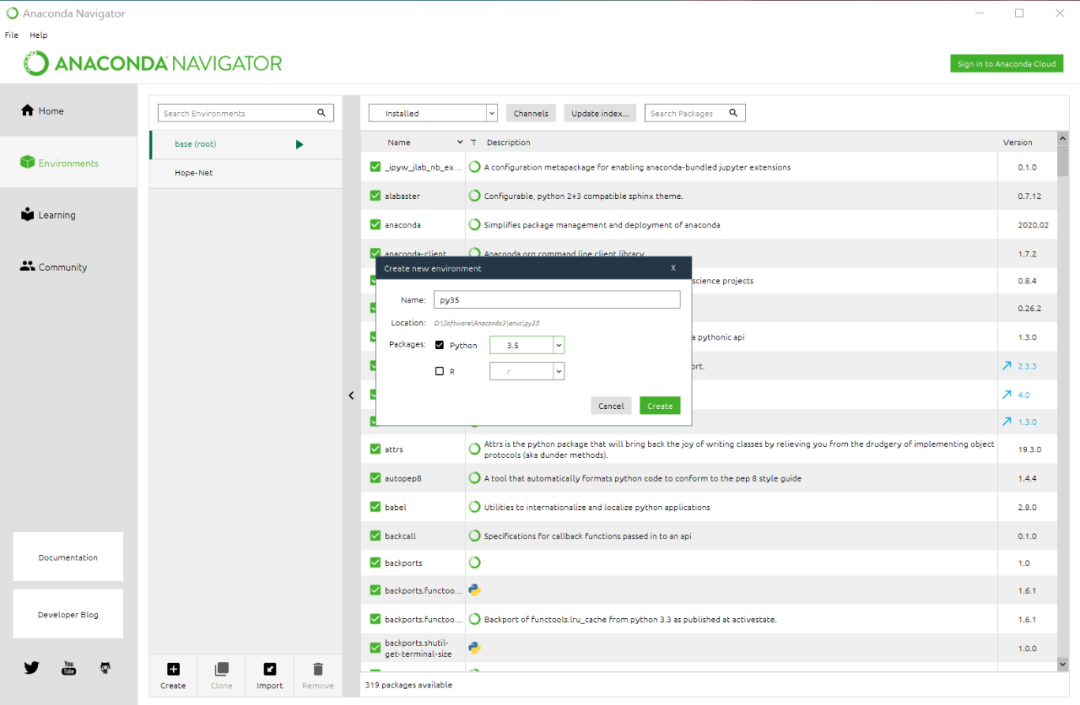Click the scrollbar down arrow
The image size is (1080, 705).
(x=1063, y=664)
